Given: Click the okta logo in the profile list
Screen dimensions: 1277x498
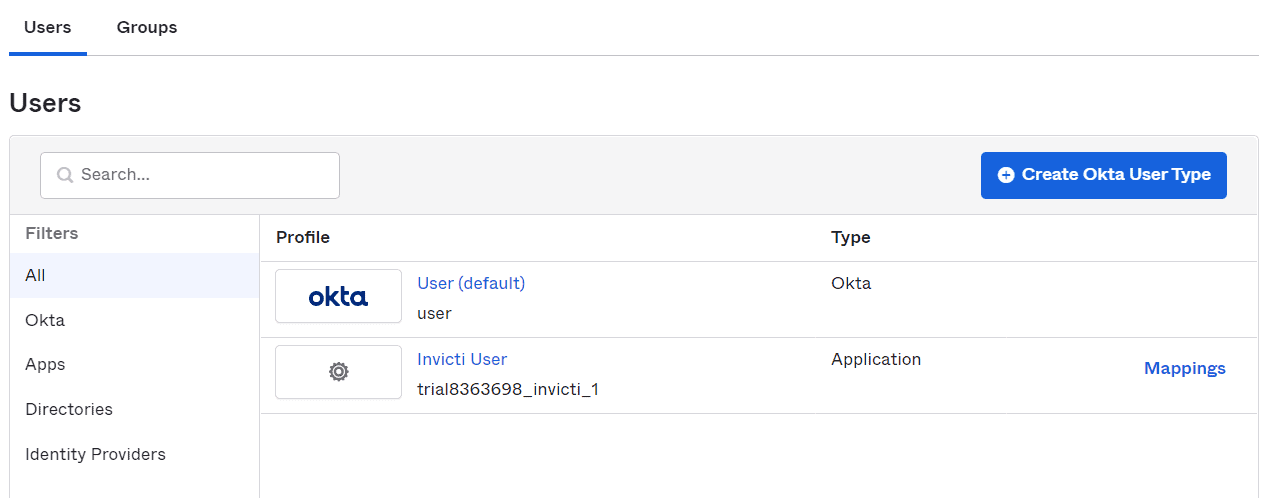Looking at the screenshot, I should [x=338, y=296].
